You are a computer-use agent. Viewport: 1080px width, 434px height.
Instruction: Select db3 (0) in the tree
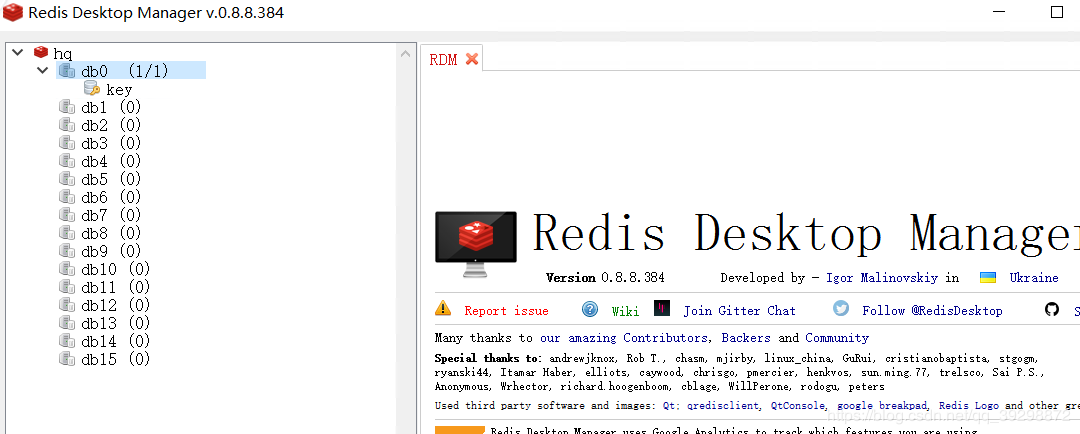111,143
